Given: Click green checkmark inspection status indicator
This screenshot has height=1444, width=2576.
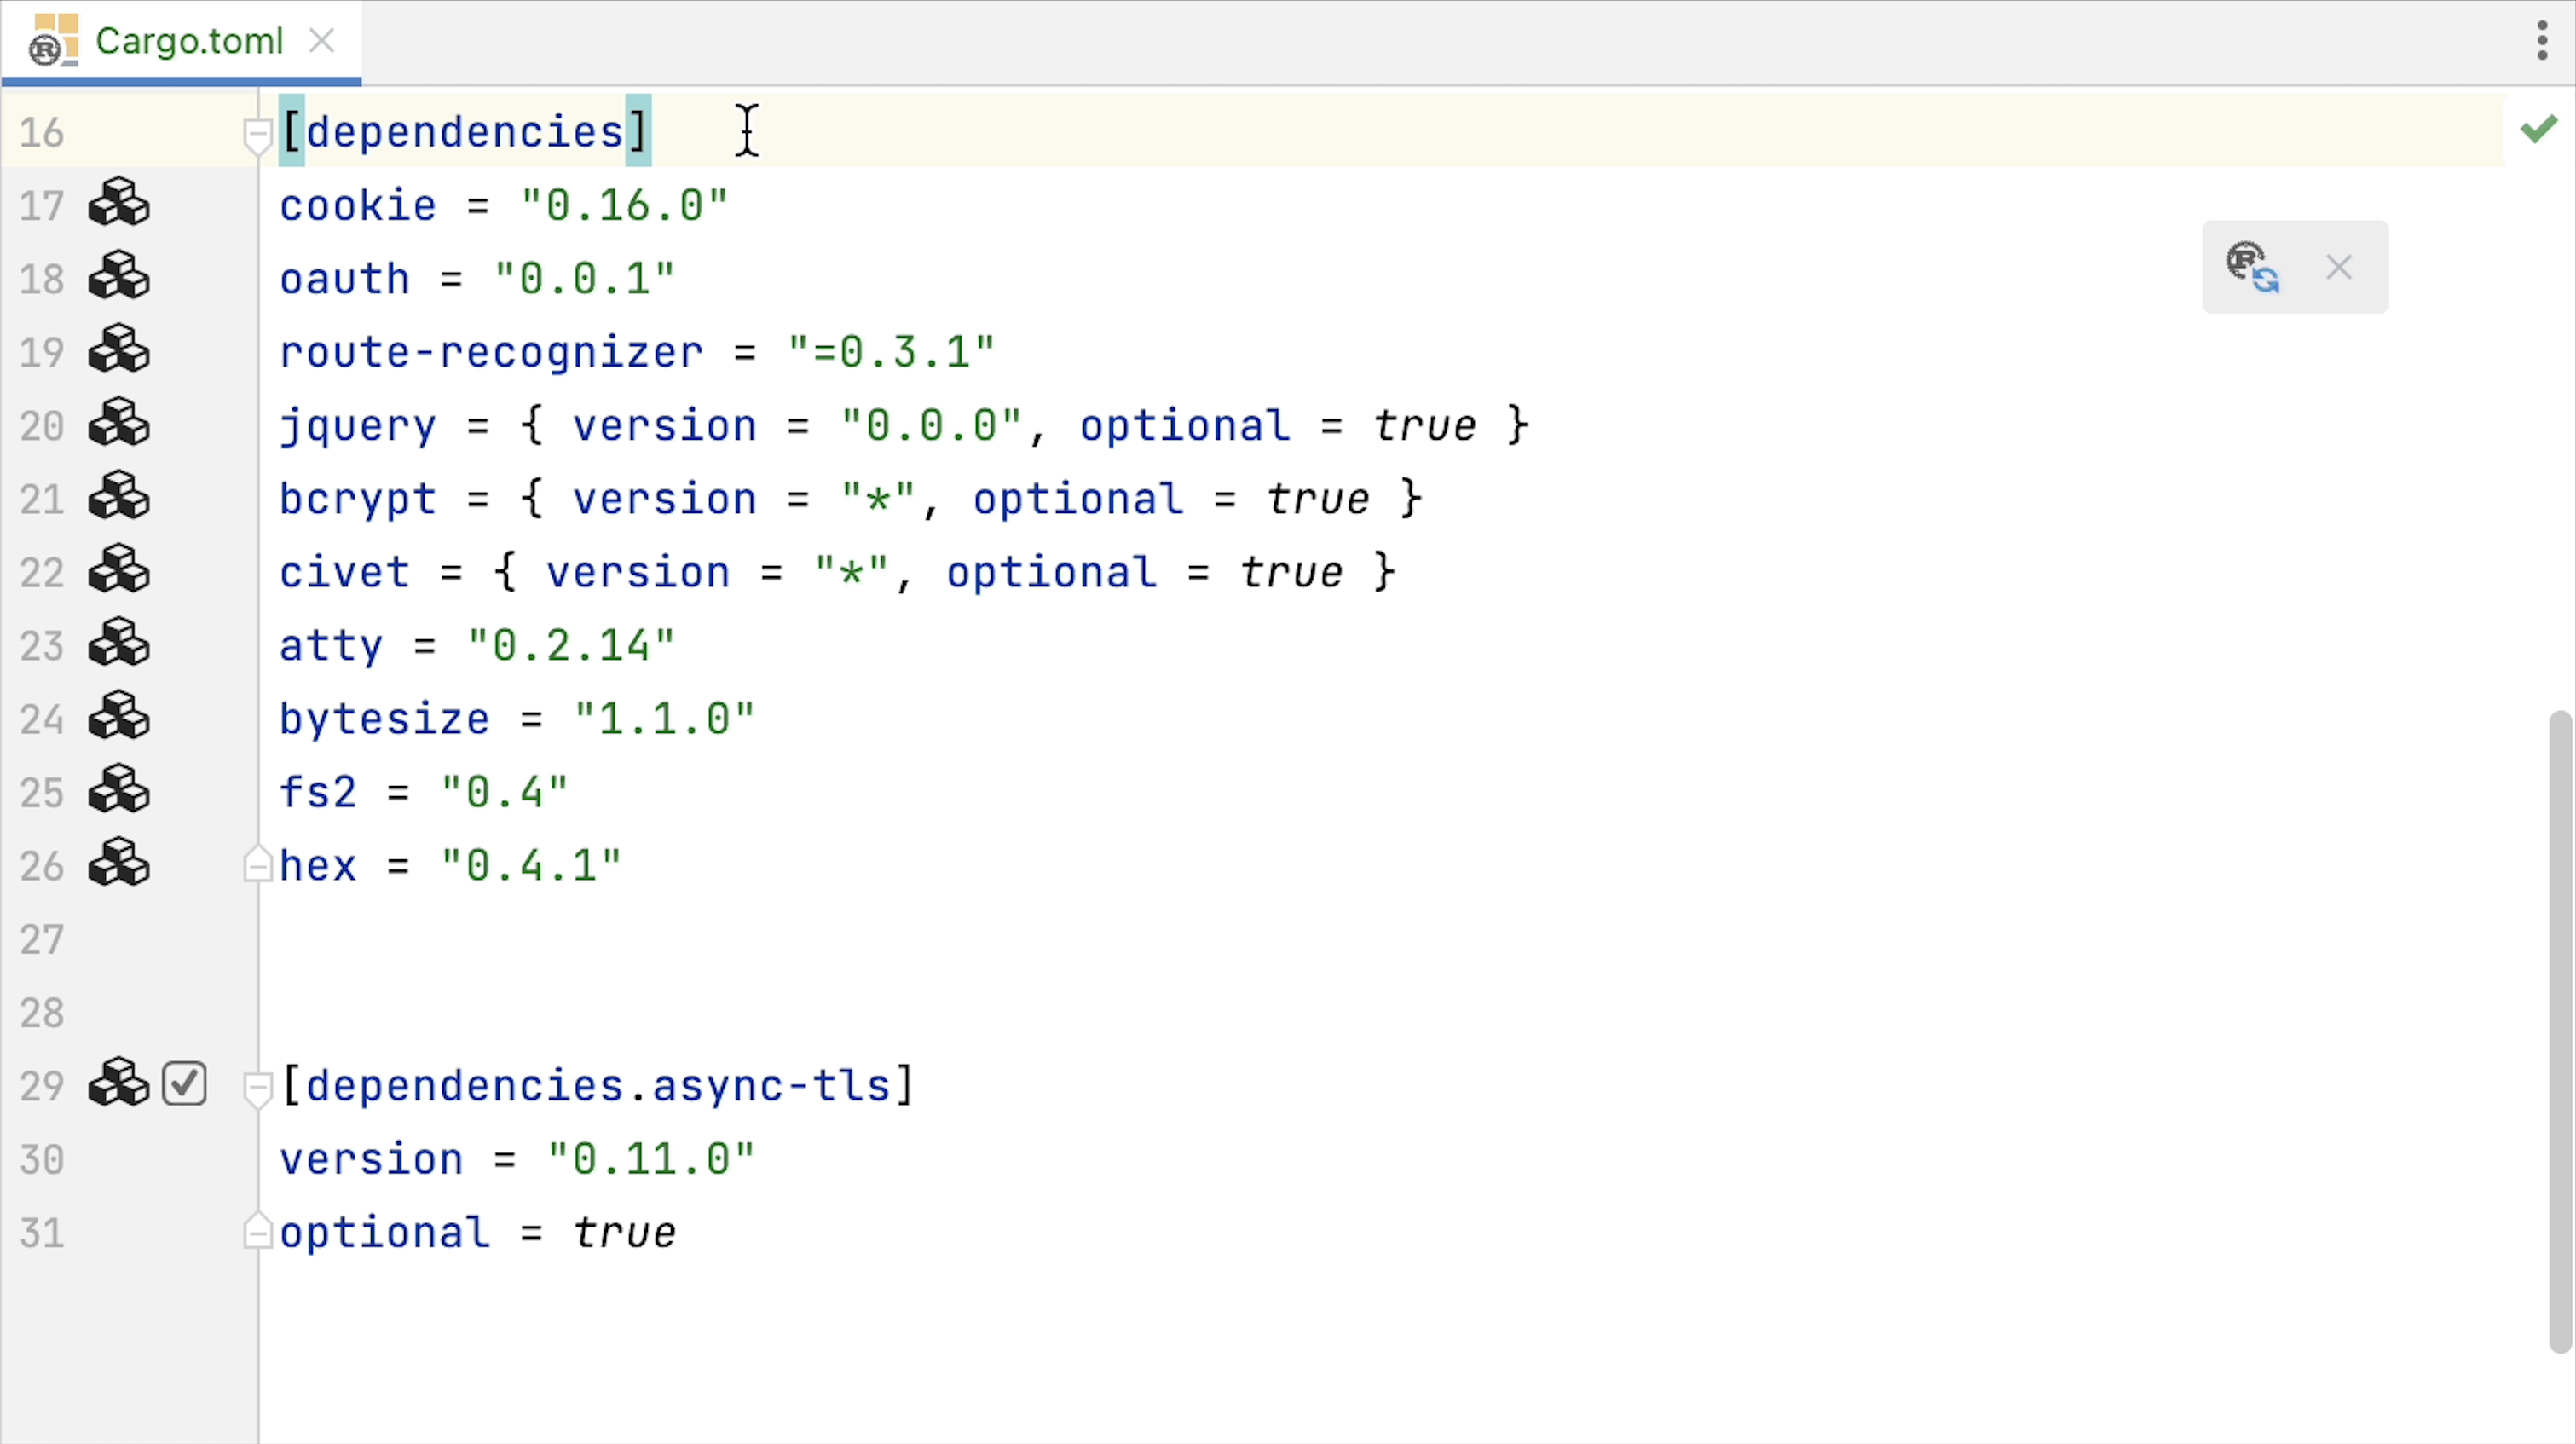Looking at the screenshot, I should [x=2538, y=130].
